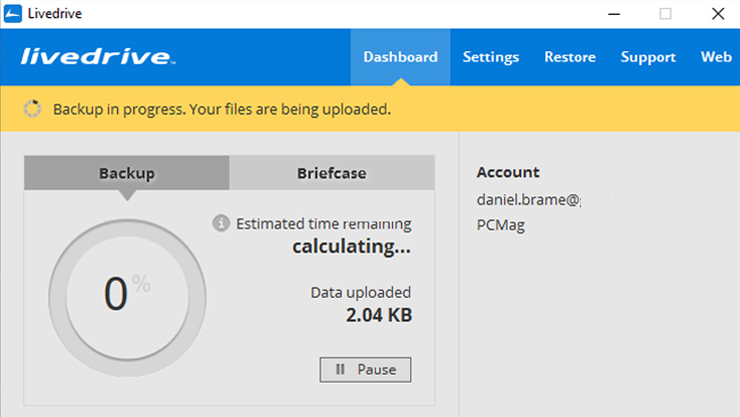Pause the backup upload
The image size is (740, 417).
pos(365,369)
